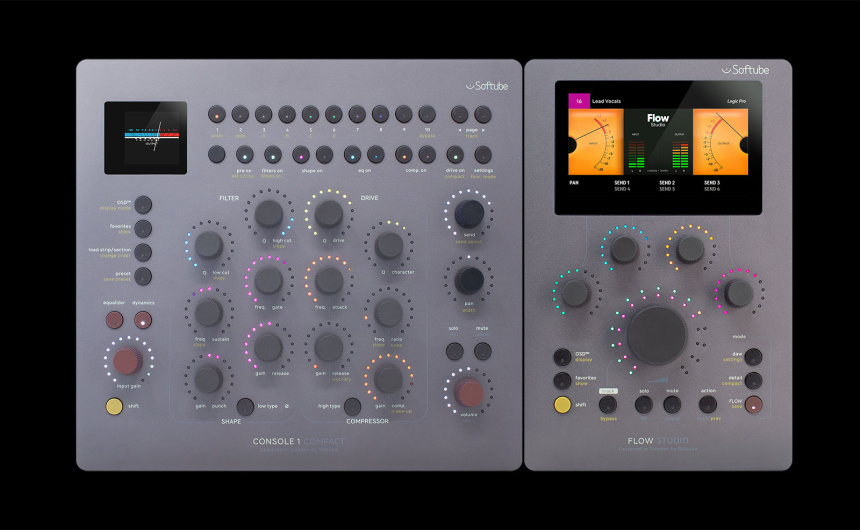The width and height of the screenshot is (860, 530).
Task: Hit the yellow shift button on Flow Studio
Action: tap(562, 404)
